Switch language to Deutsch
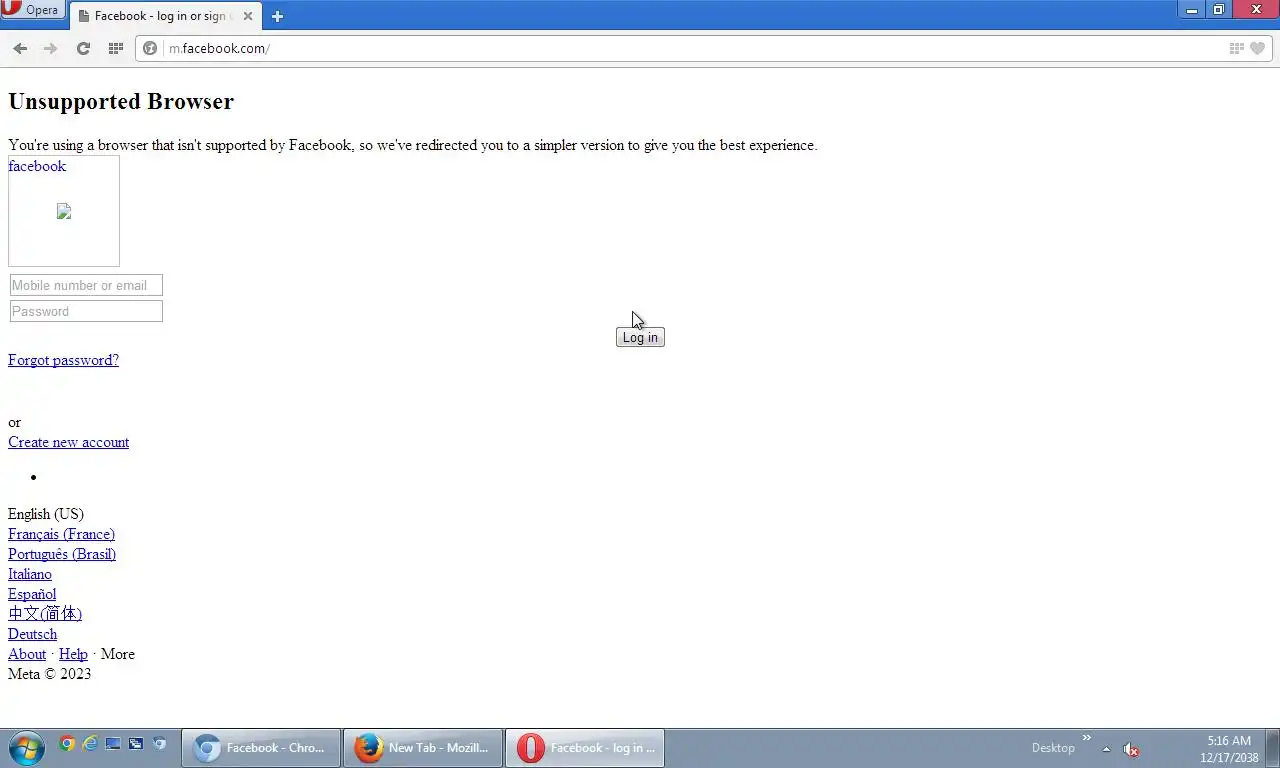1280x768 pixels. tap(32, 634)
